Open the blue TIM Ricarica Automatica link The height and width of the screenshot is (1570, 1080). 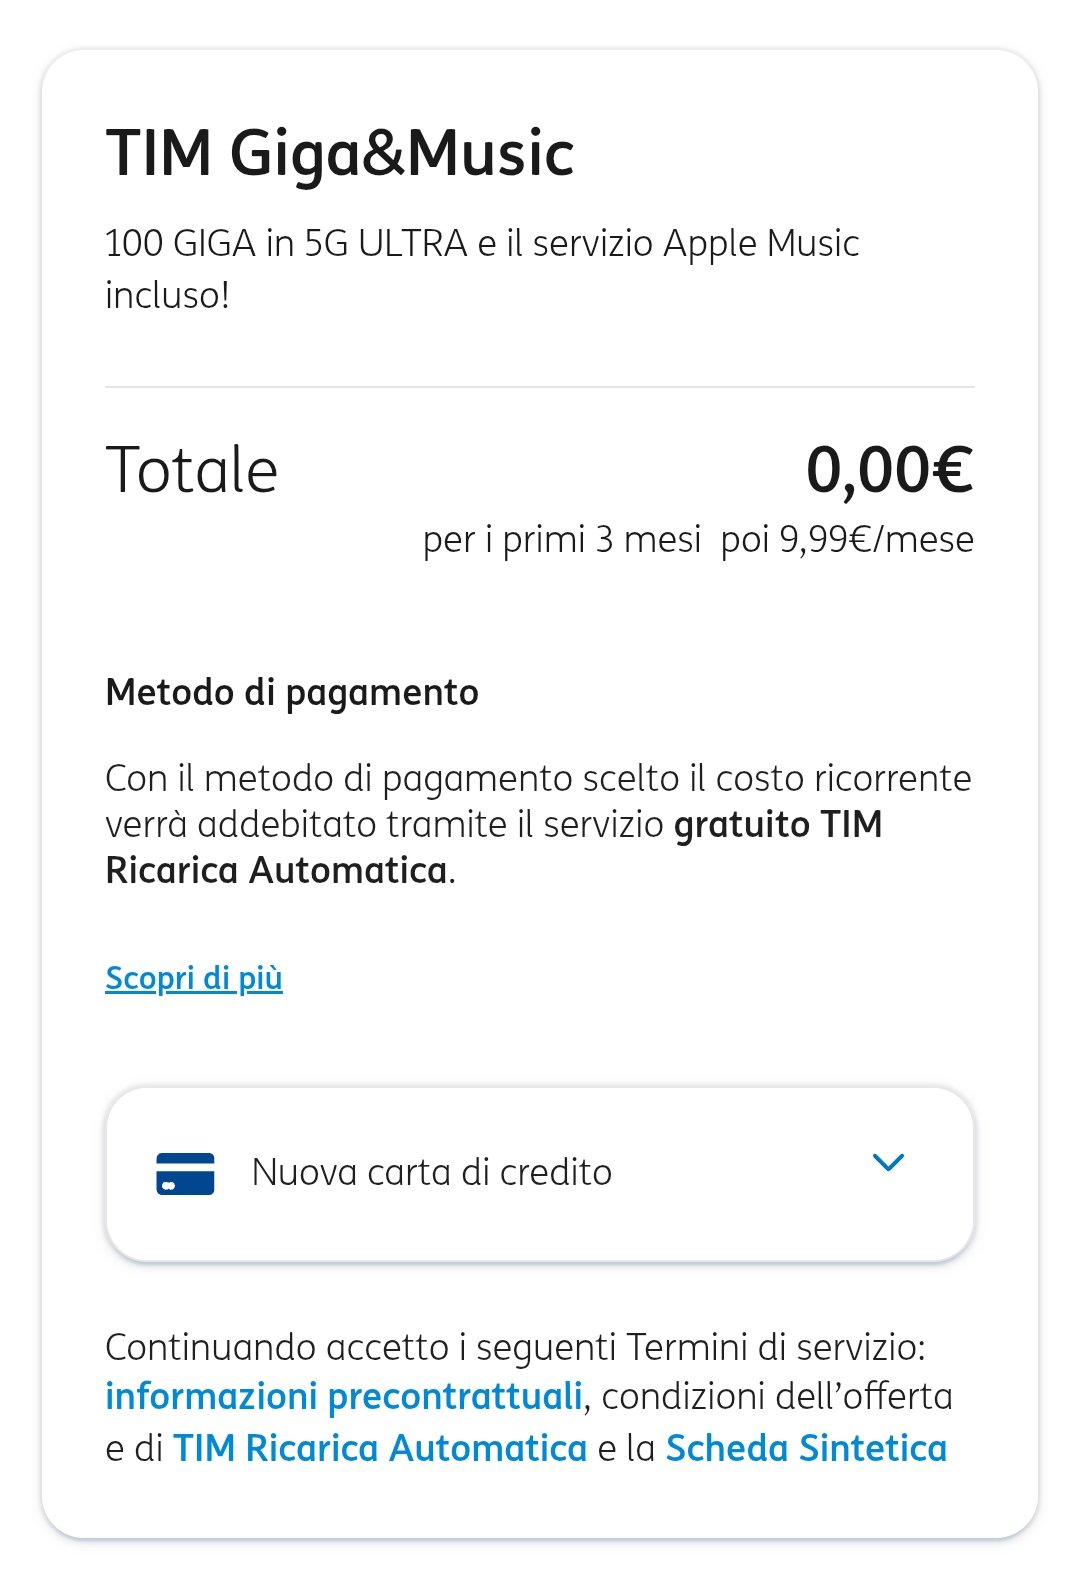coord(380,1448)
